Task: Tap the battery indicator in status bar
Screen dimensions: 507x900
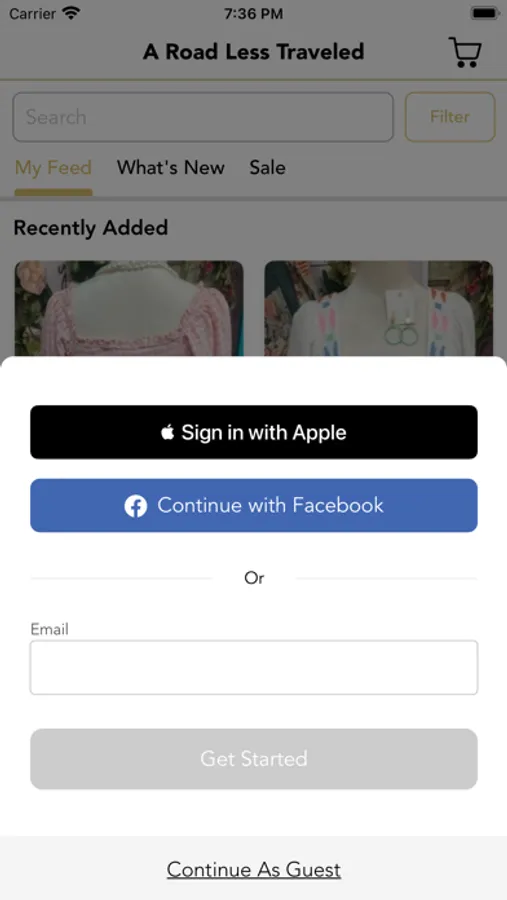Action: tap(485, 13)
